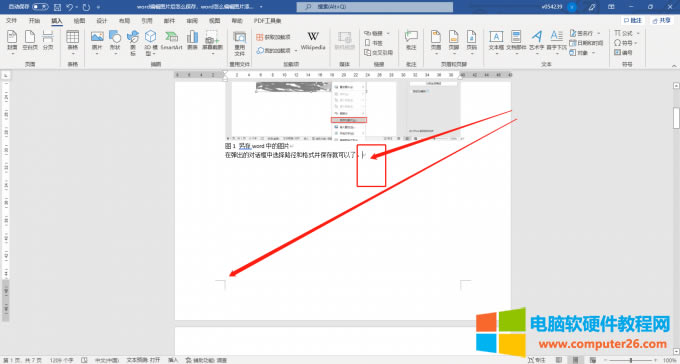Viewport: 680px width, 364px height.
Task: Switch to the View ribbon tab
Action: (x=215, y=21)
